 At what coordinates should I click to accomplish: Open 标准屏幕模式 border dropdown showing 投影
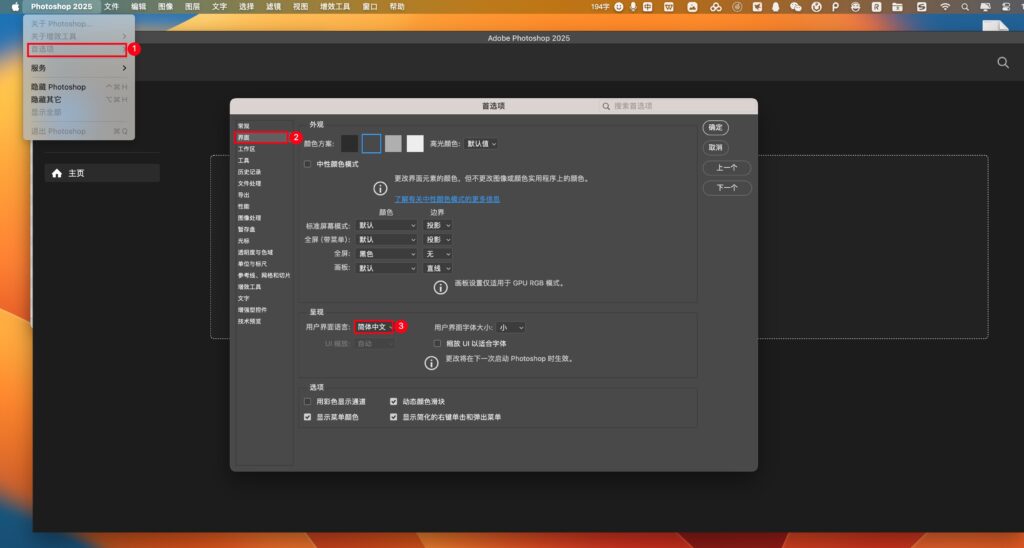coord(438,225)
